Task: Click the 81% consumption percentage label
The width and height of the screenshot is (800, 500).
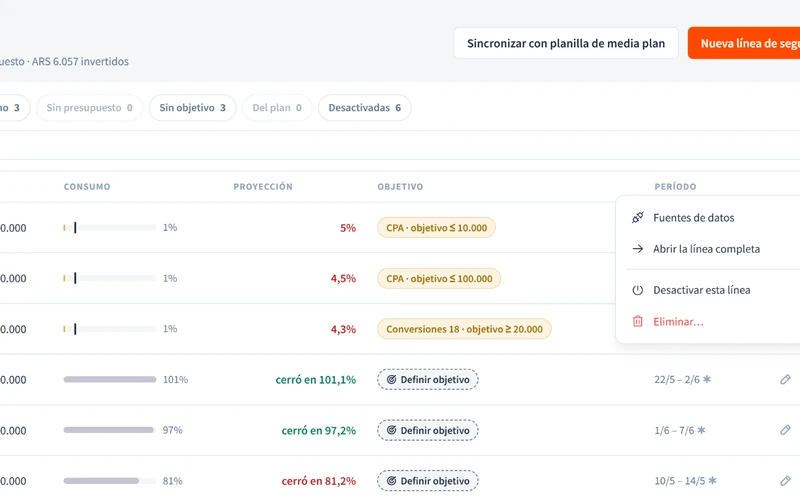Action: tap(172, 481)
